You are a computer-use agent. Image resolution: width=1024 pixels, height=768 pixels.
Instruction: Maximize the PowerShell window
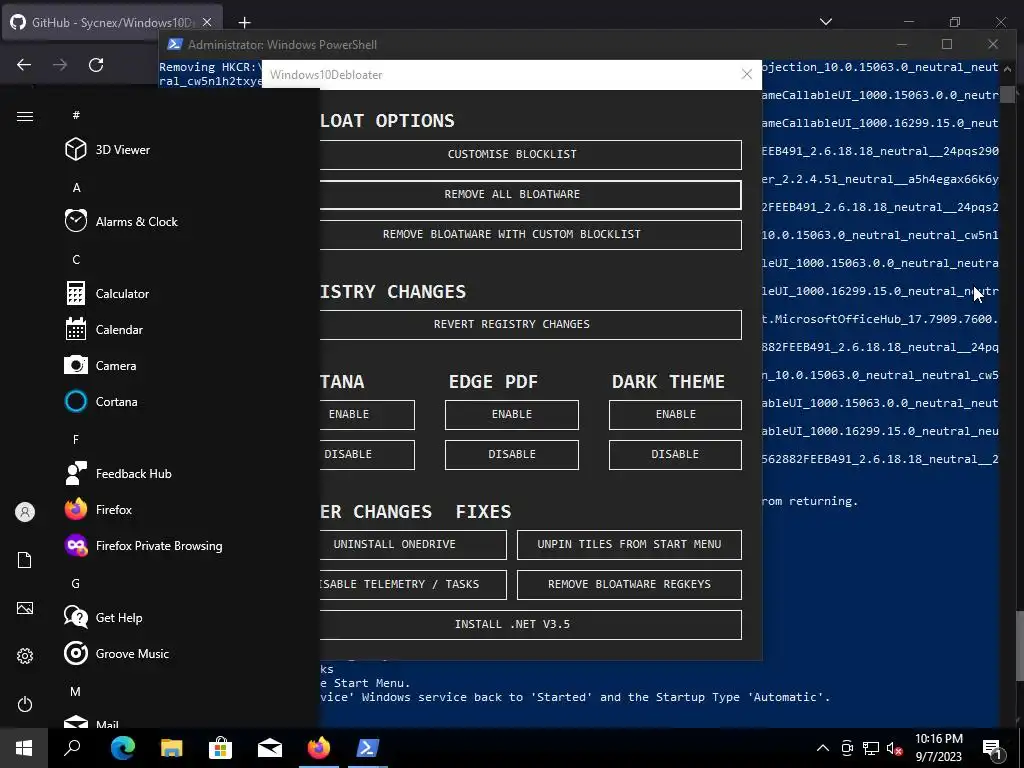tap(947, 44)
